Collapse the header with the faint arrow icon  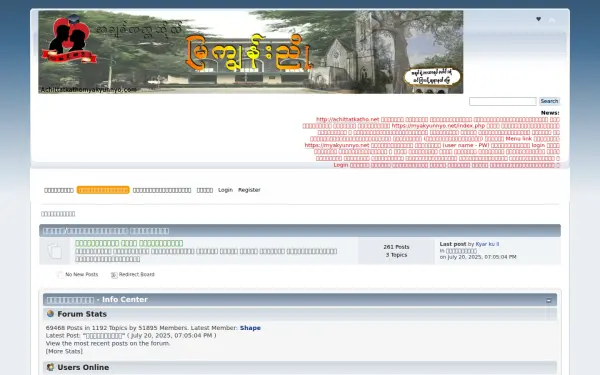tap(552, 20)
